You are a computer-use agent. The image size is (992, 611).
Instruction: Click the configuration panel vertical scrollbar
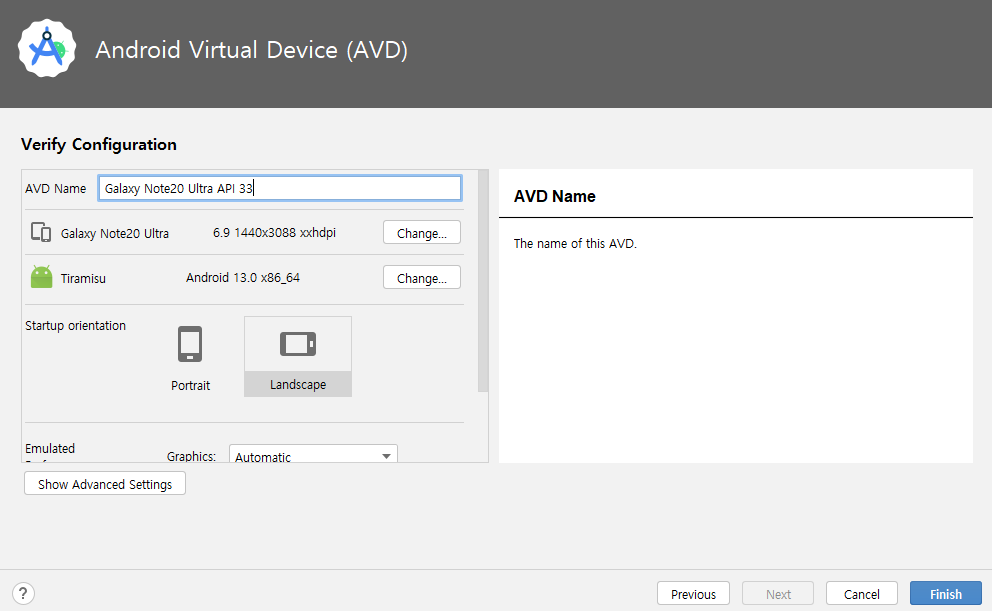point(483,281)
